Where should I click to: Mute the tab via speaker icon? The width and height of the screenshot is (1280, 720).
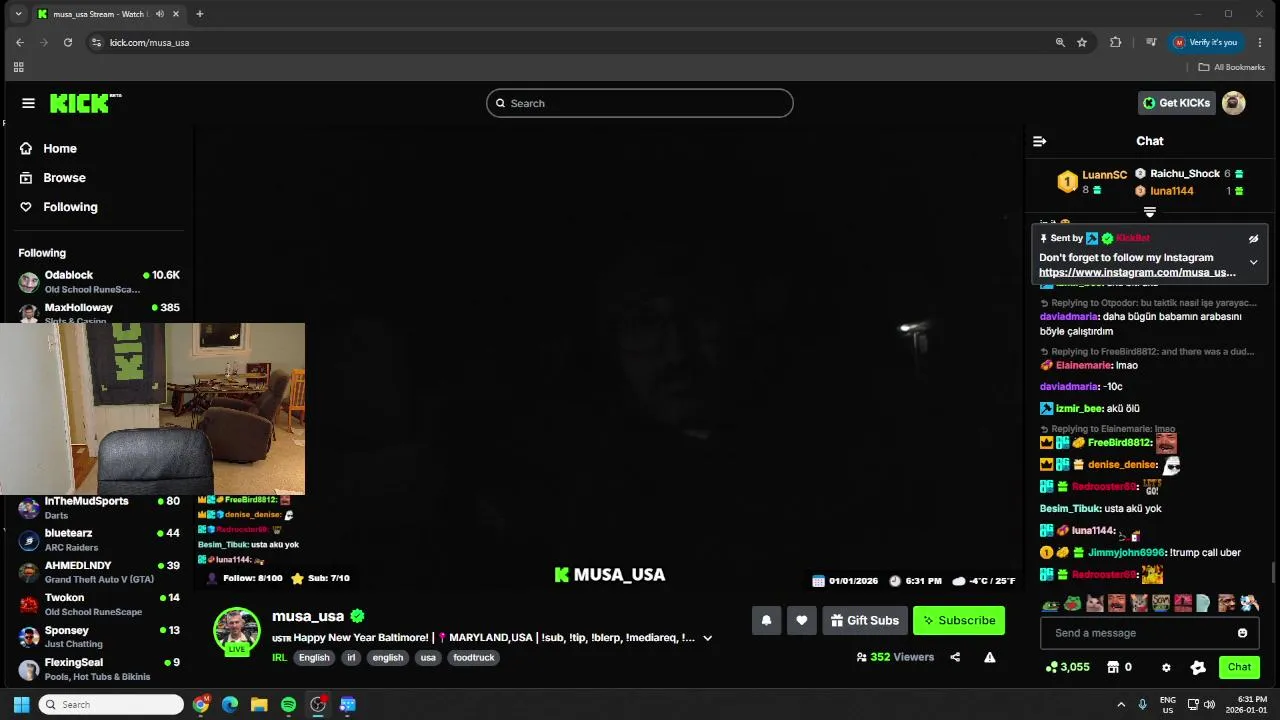pos(159,14)
